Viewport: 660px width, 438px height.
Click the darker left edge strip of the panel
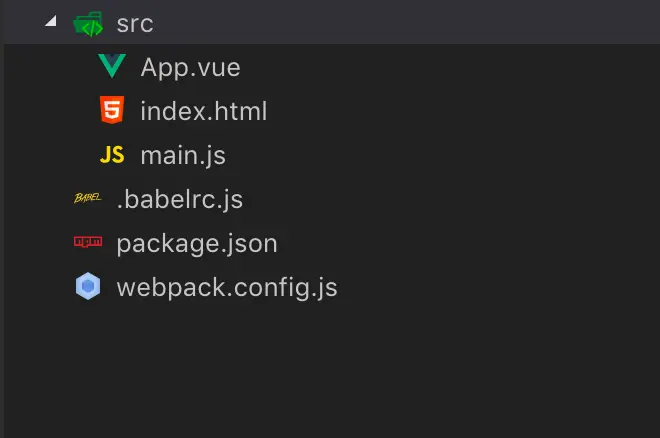click(x=2, y=241)
